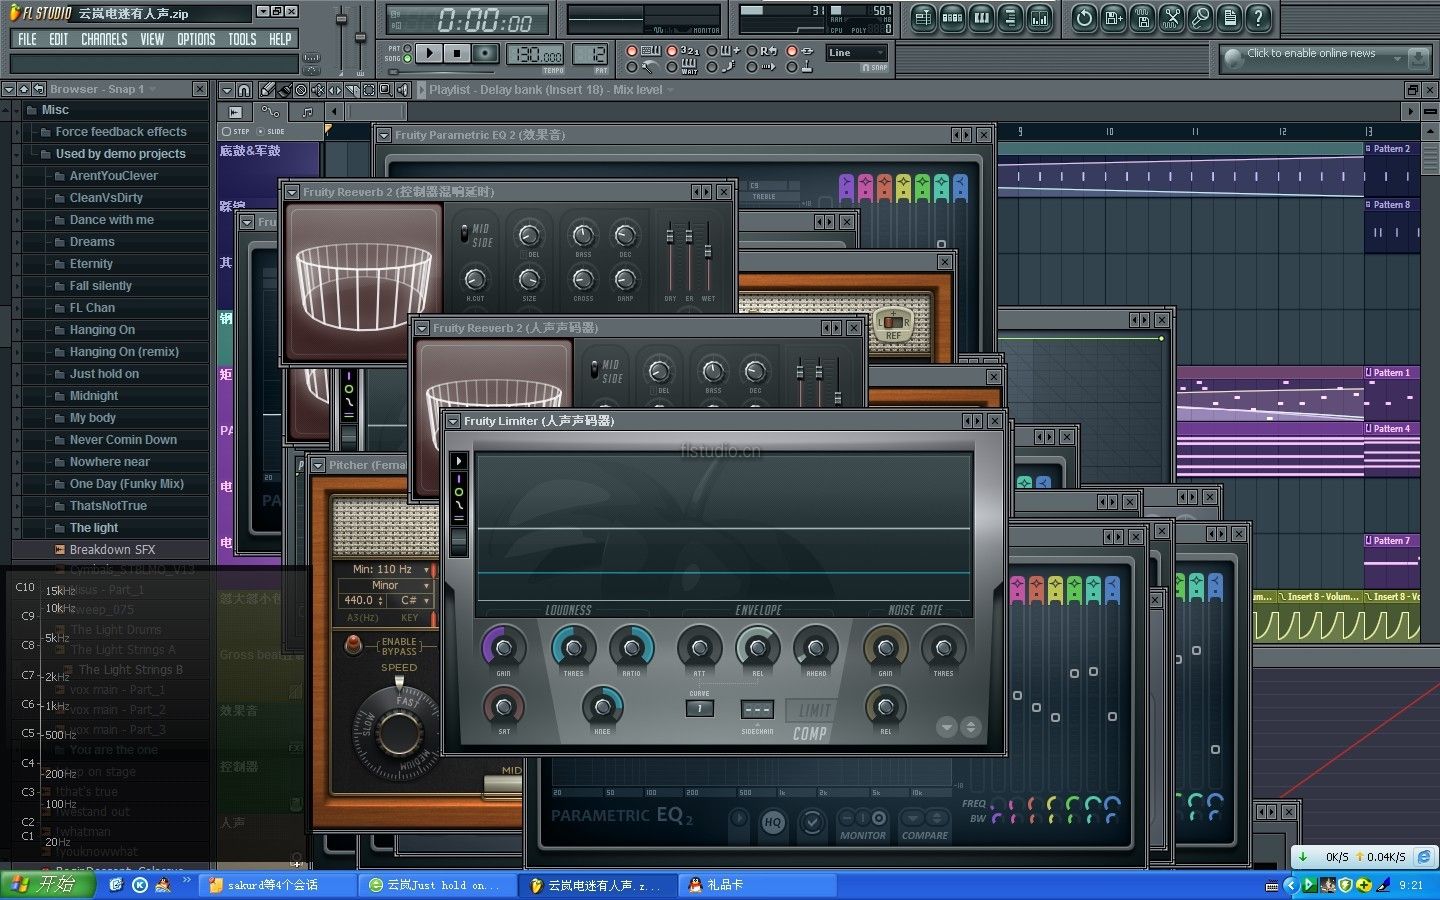
Task: Open the Mixer window toolbar button
Action: point(1039,17)
